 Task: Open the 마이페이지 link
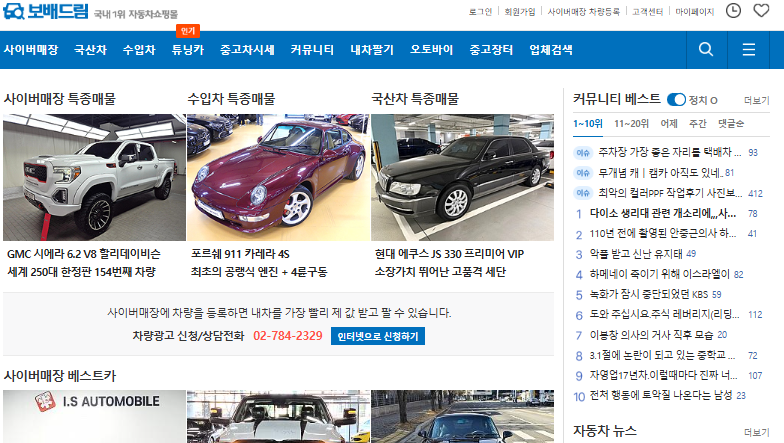click(x=694, y=12)
